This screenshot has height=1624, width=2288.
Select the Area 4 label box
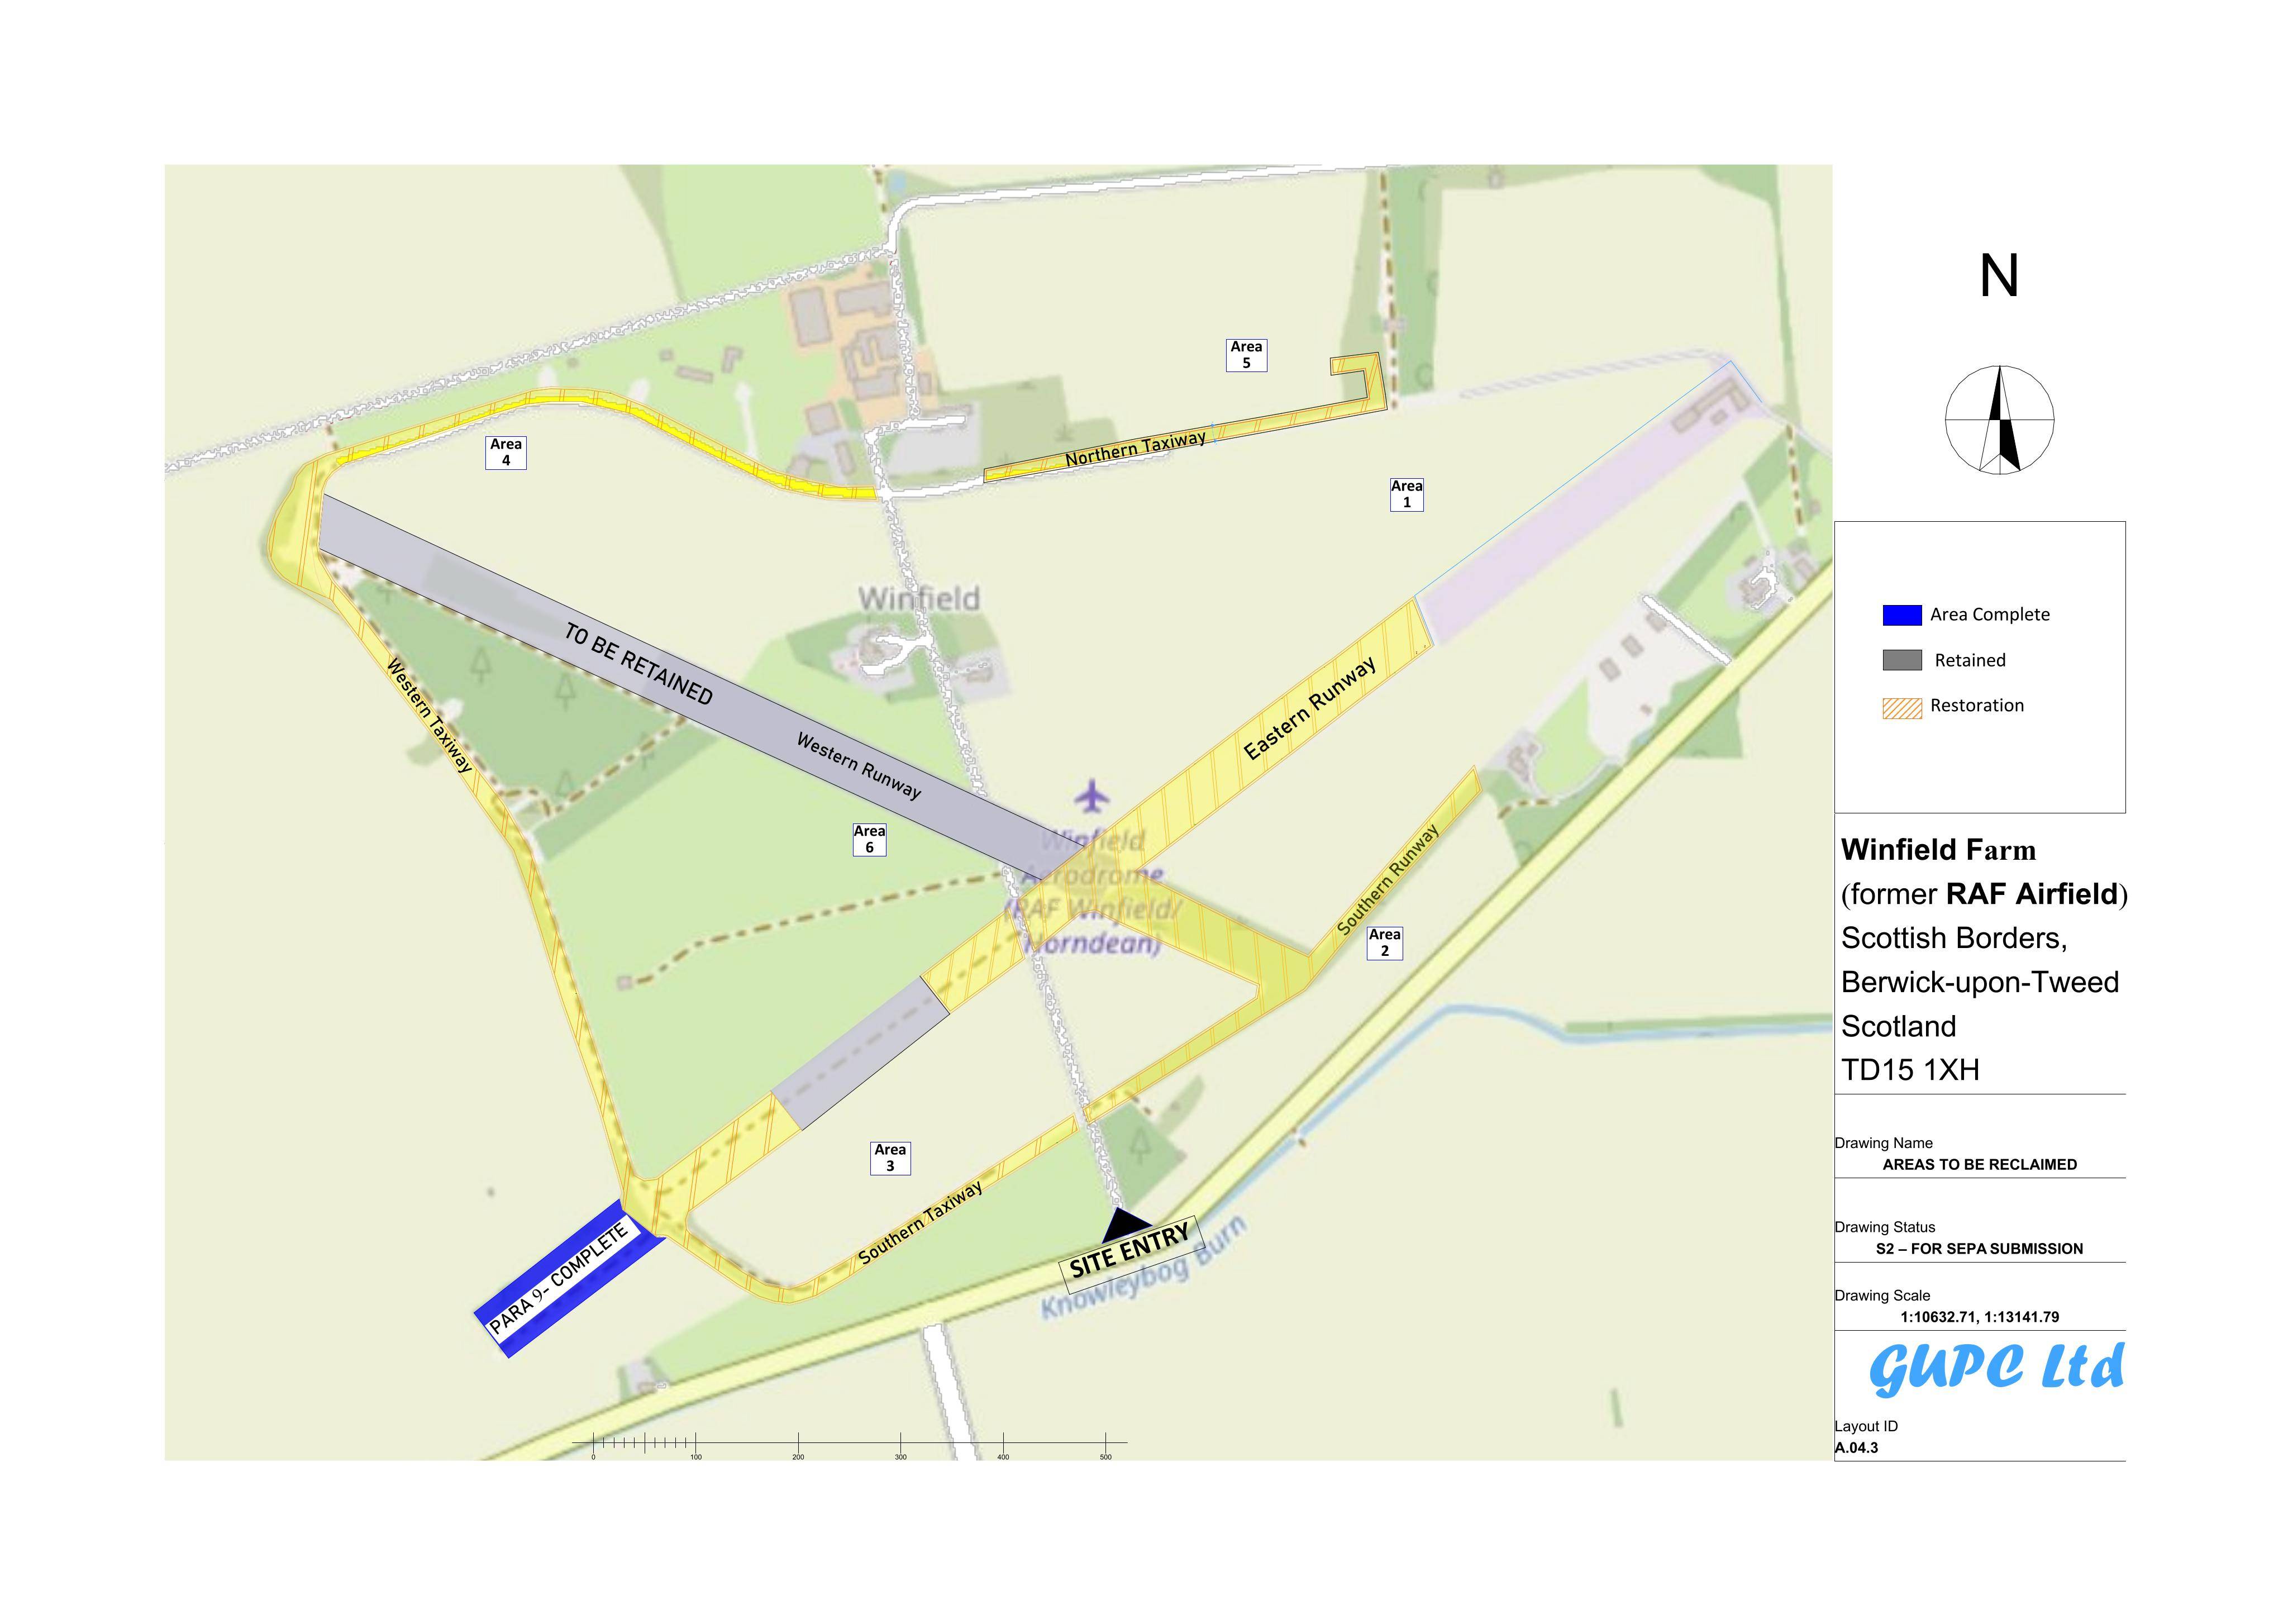(506, 452)
